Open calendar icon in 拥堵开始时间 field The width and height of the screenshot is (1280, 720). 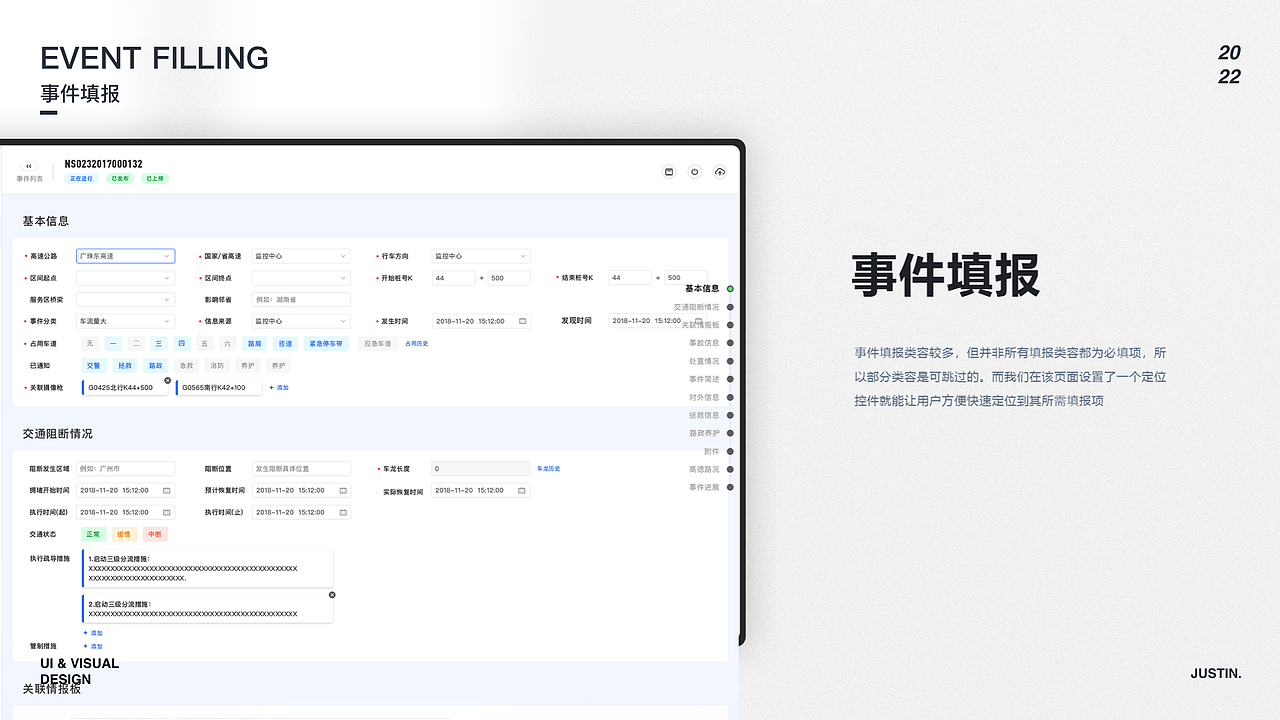click(x=166, y=490)
